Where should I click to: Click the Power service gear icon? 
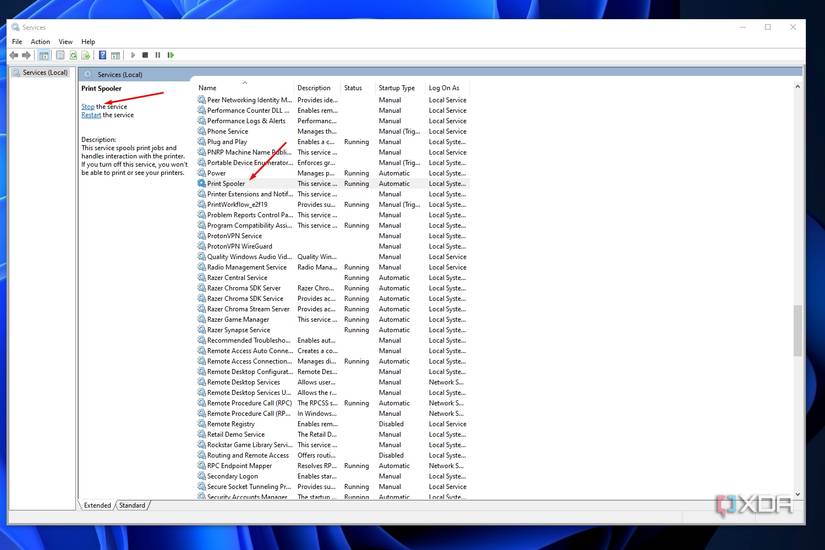pyautogui.click(x=202, y=173)
